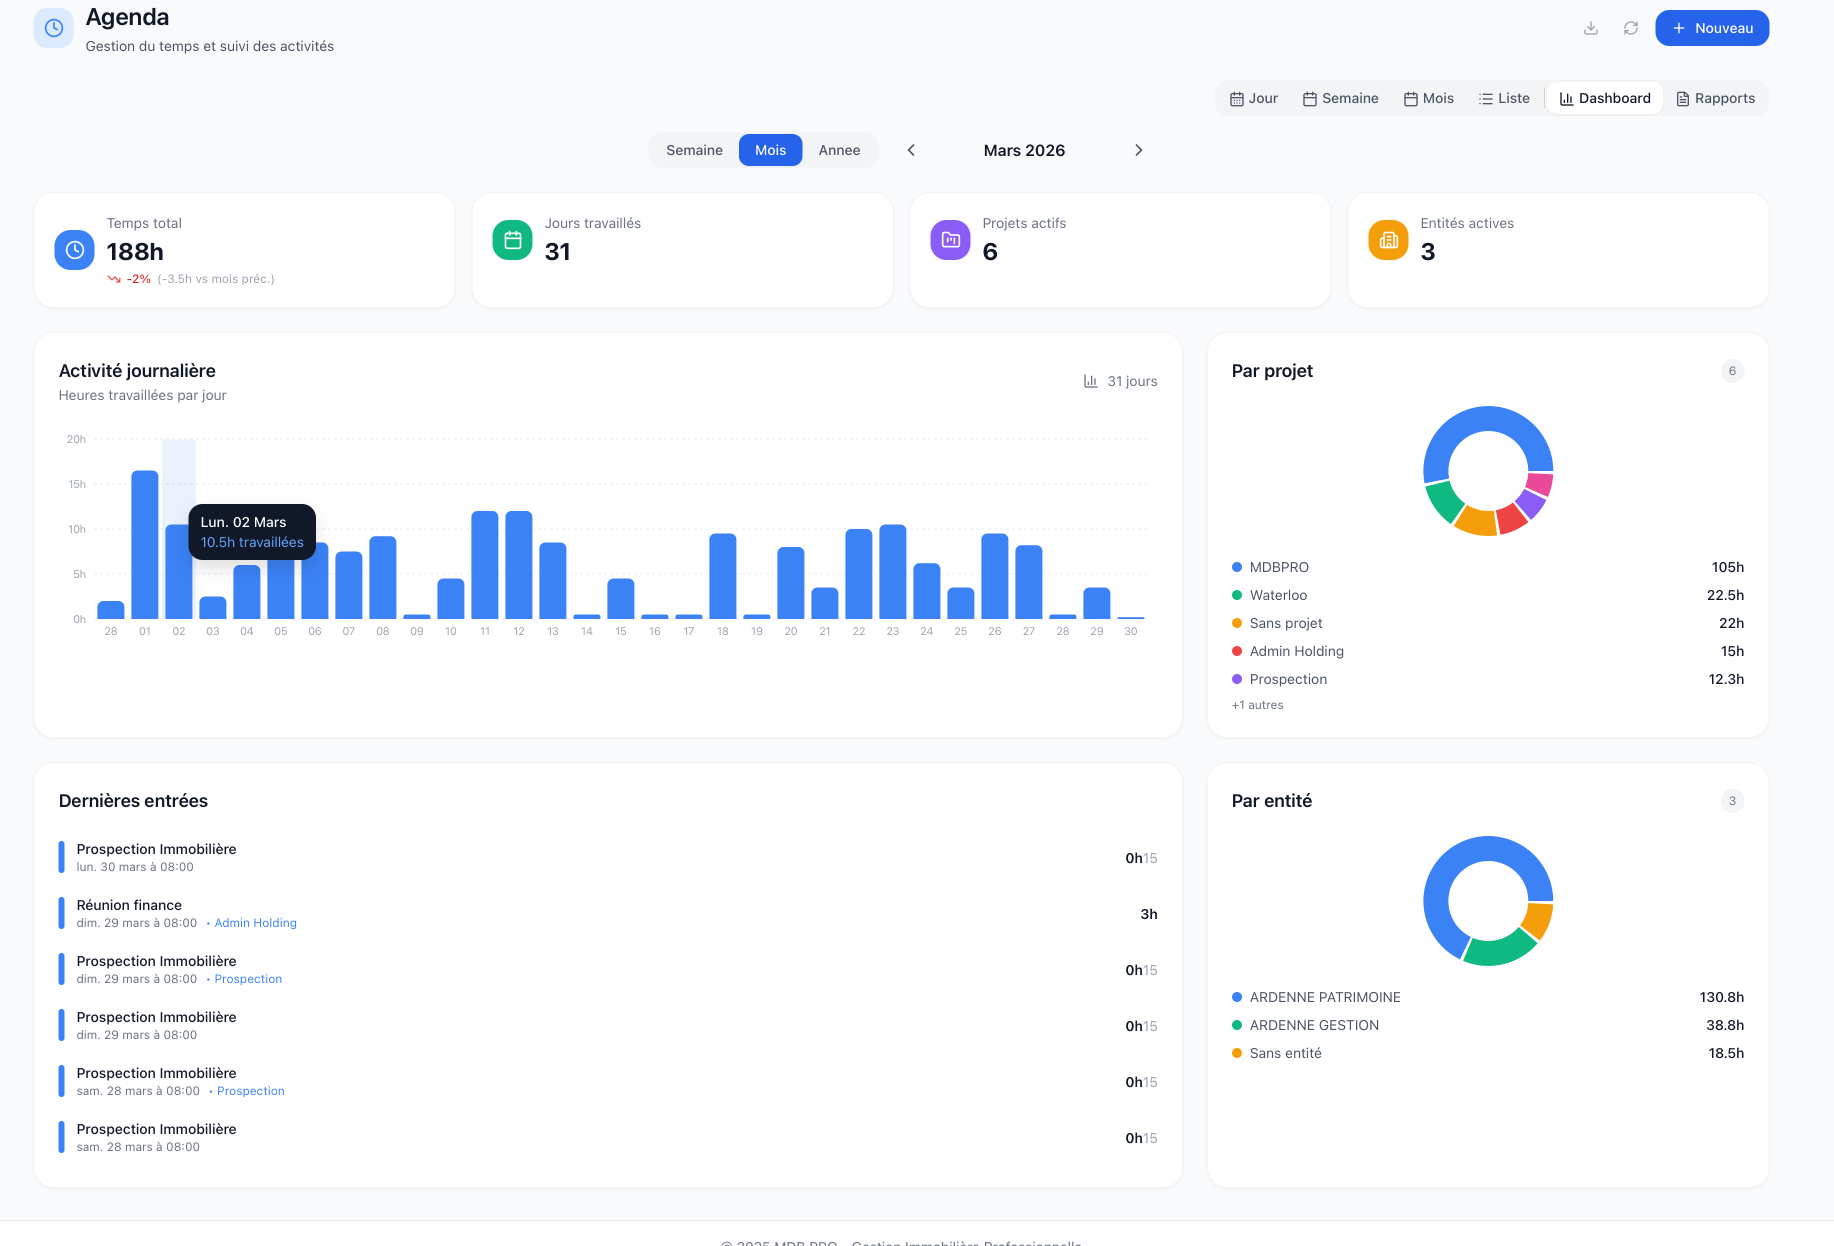Open the Rapports tab
Image resolution: width=1834 pixels, height=1246 pixels.
(1716, 98)
